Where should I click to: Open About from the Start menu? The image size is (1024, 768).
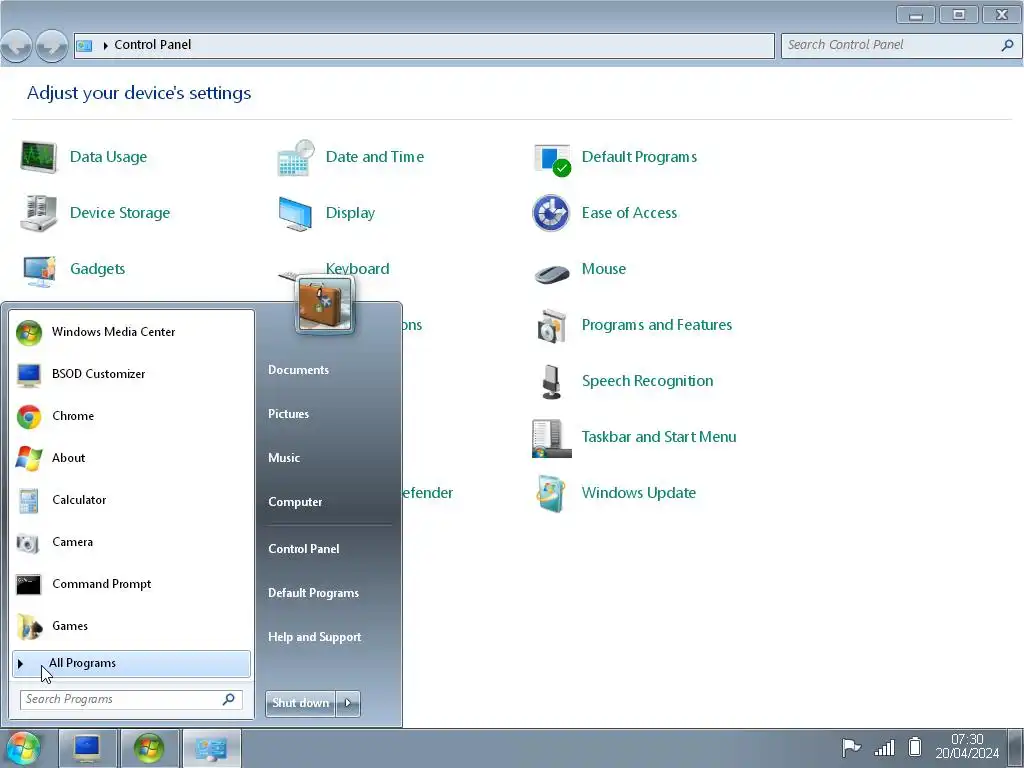(x=132, y=458)
